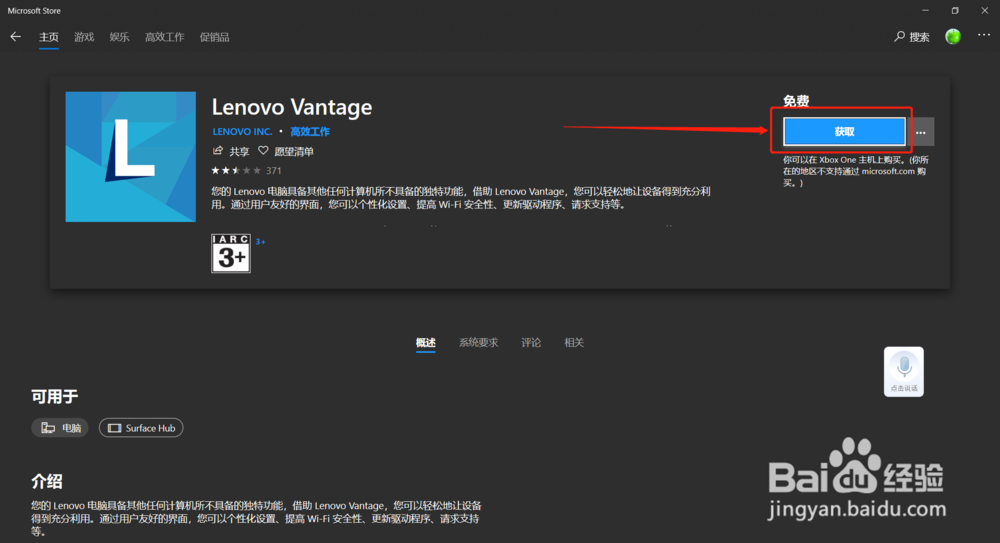Click the 获取 button
Viewport: 1000px width, 543px height.
point(844,131)
